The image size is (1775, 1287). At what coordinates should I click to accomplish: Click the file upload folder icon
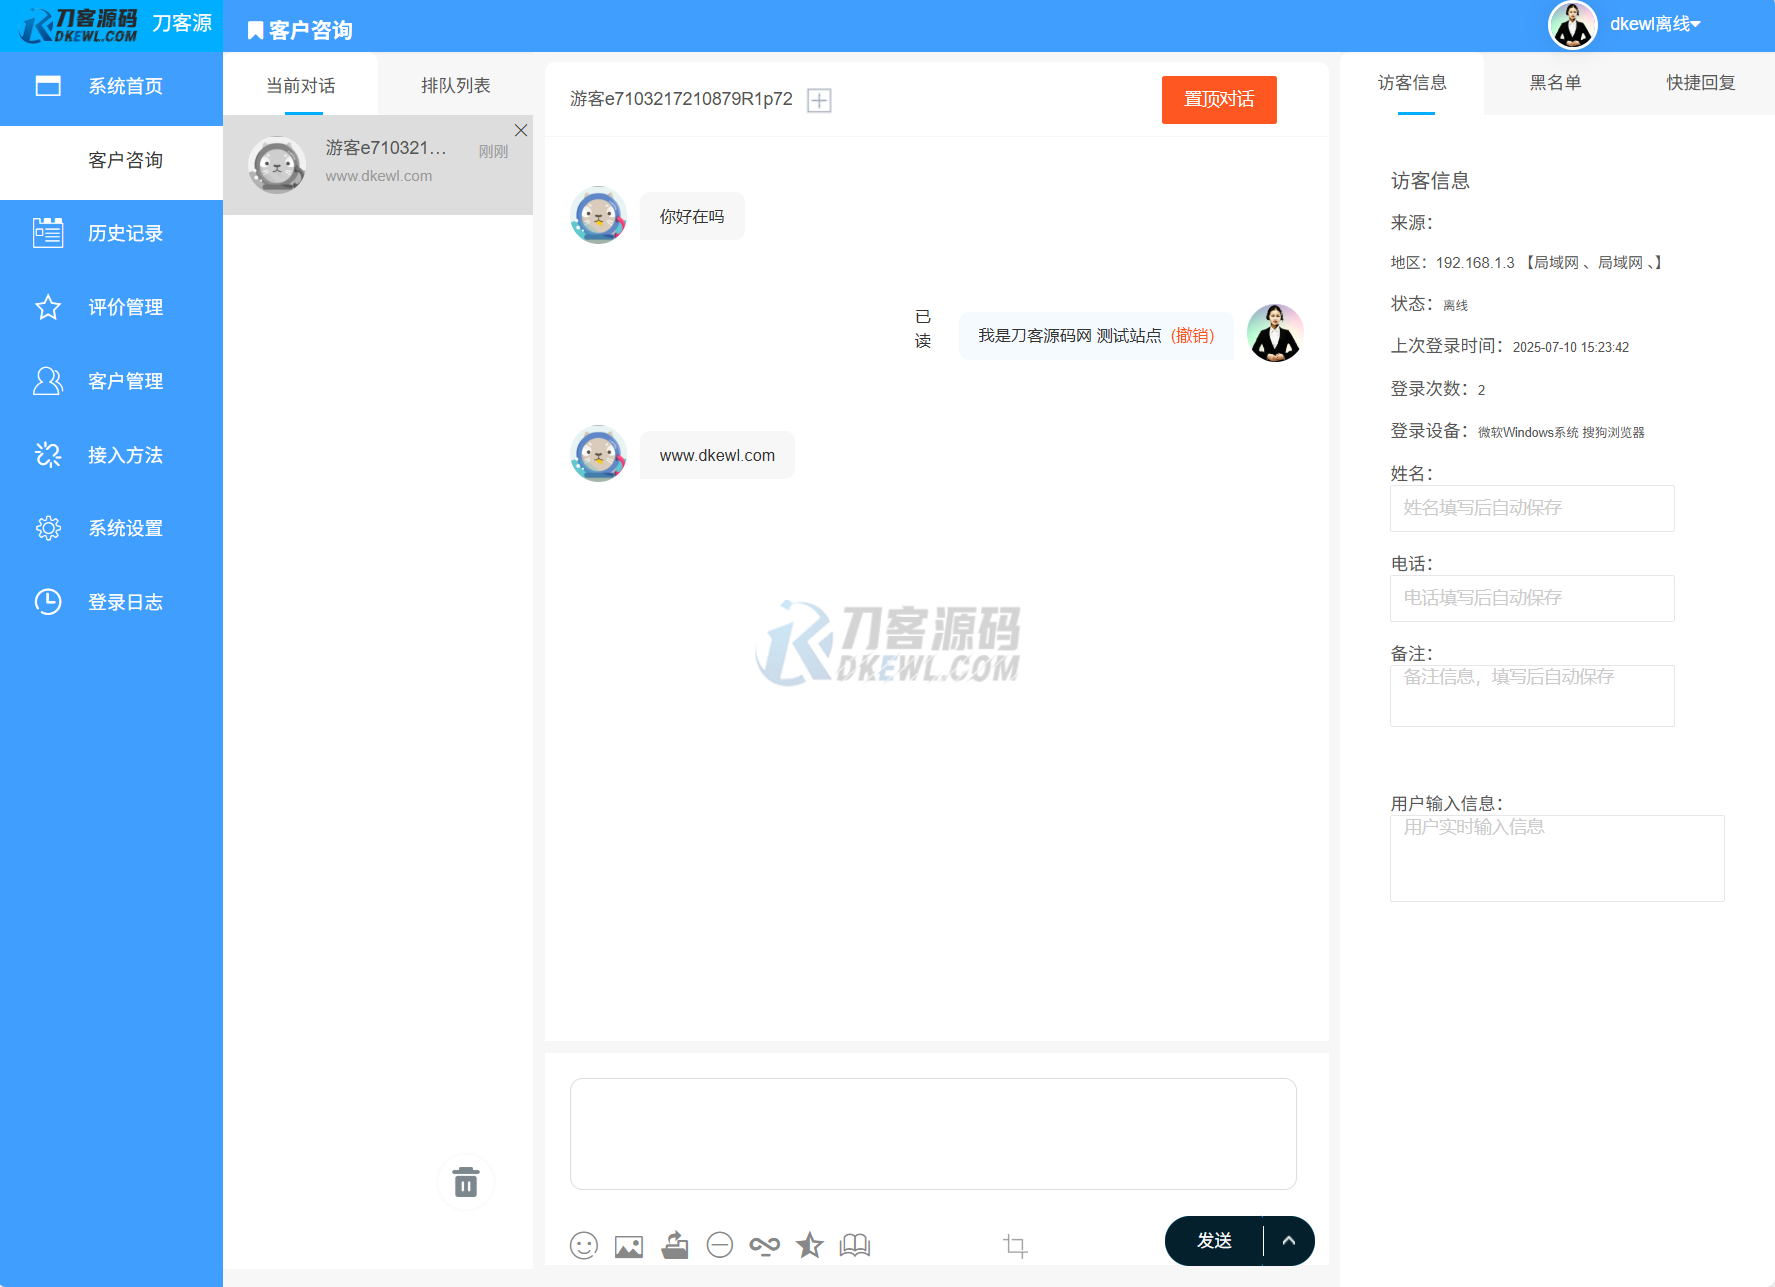(675, 1245)
